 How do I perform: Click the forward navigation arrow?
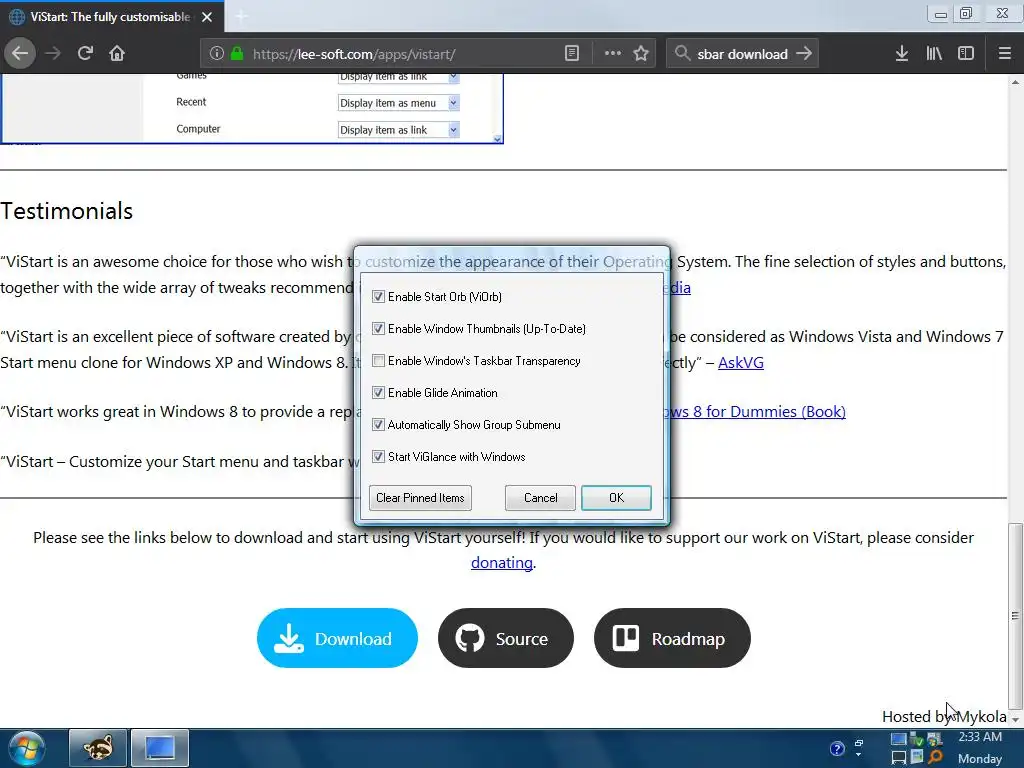pos(53,54)
